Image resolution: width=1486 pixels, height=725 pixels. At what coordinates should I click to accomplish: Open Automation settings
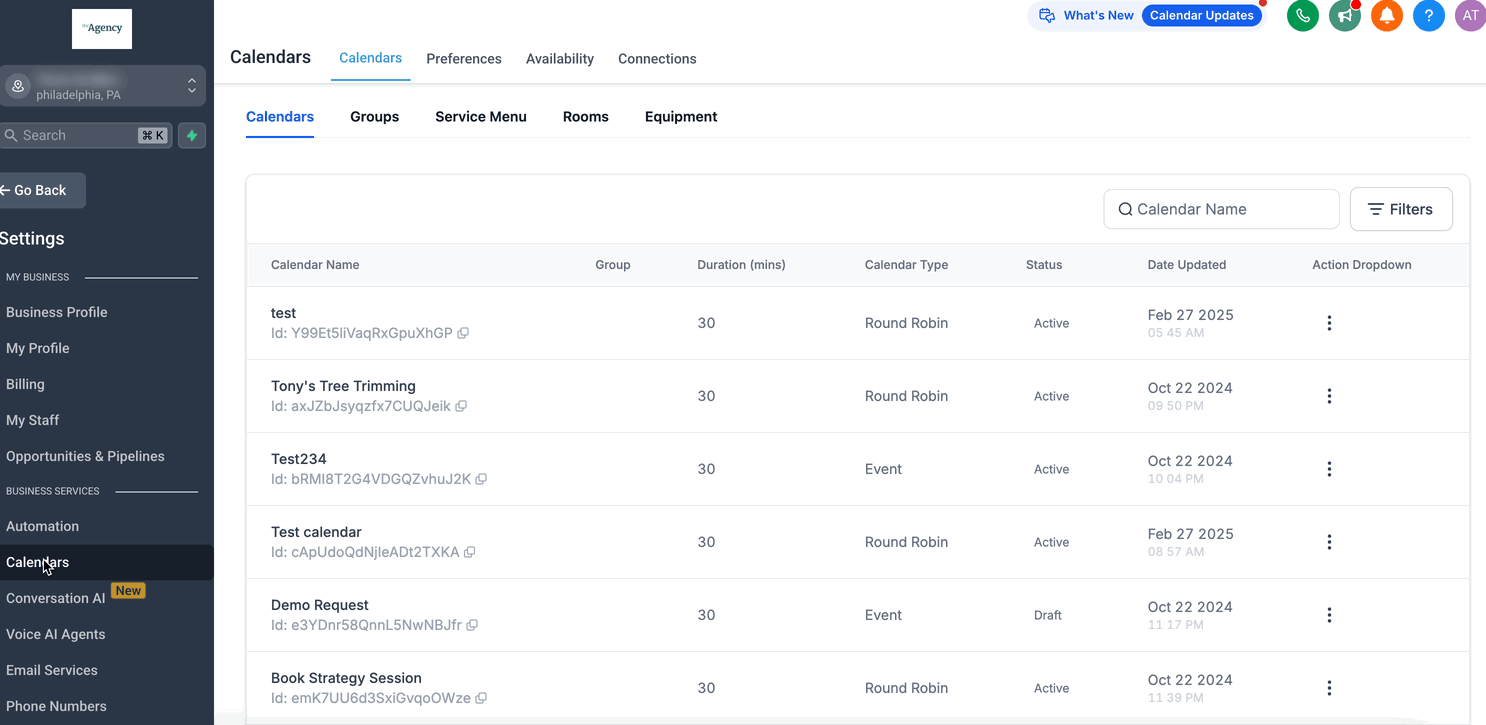click(42, 526)
